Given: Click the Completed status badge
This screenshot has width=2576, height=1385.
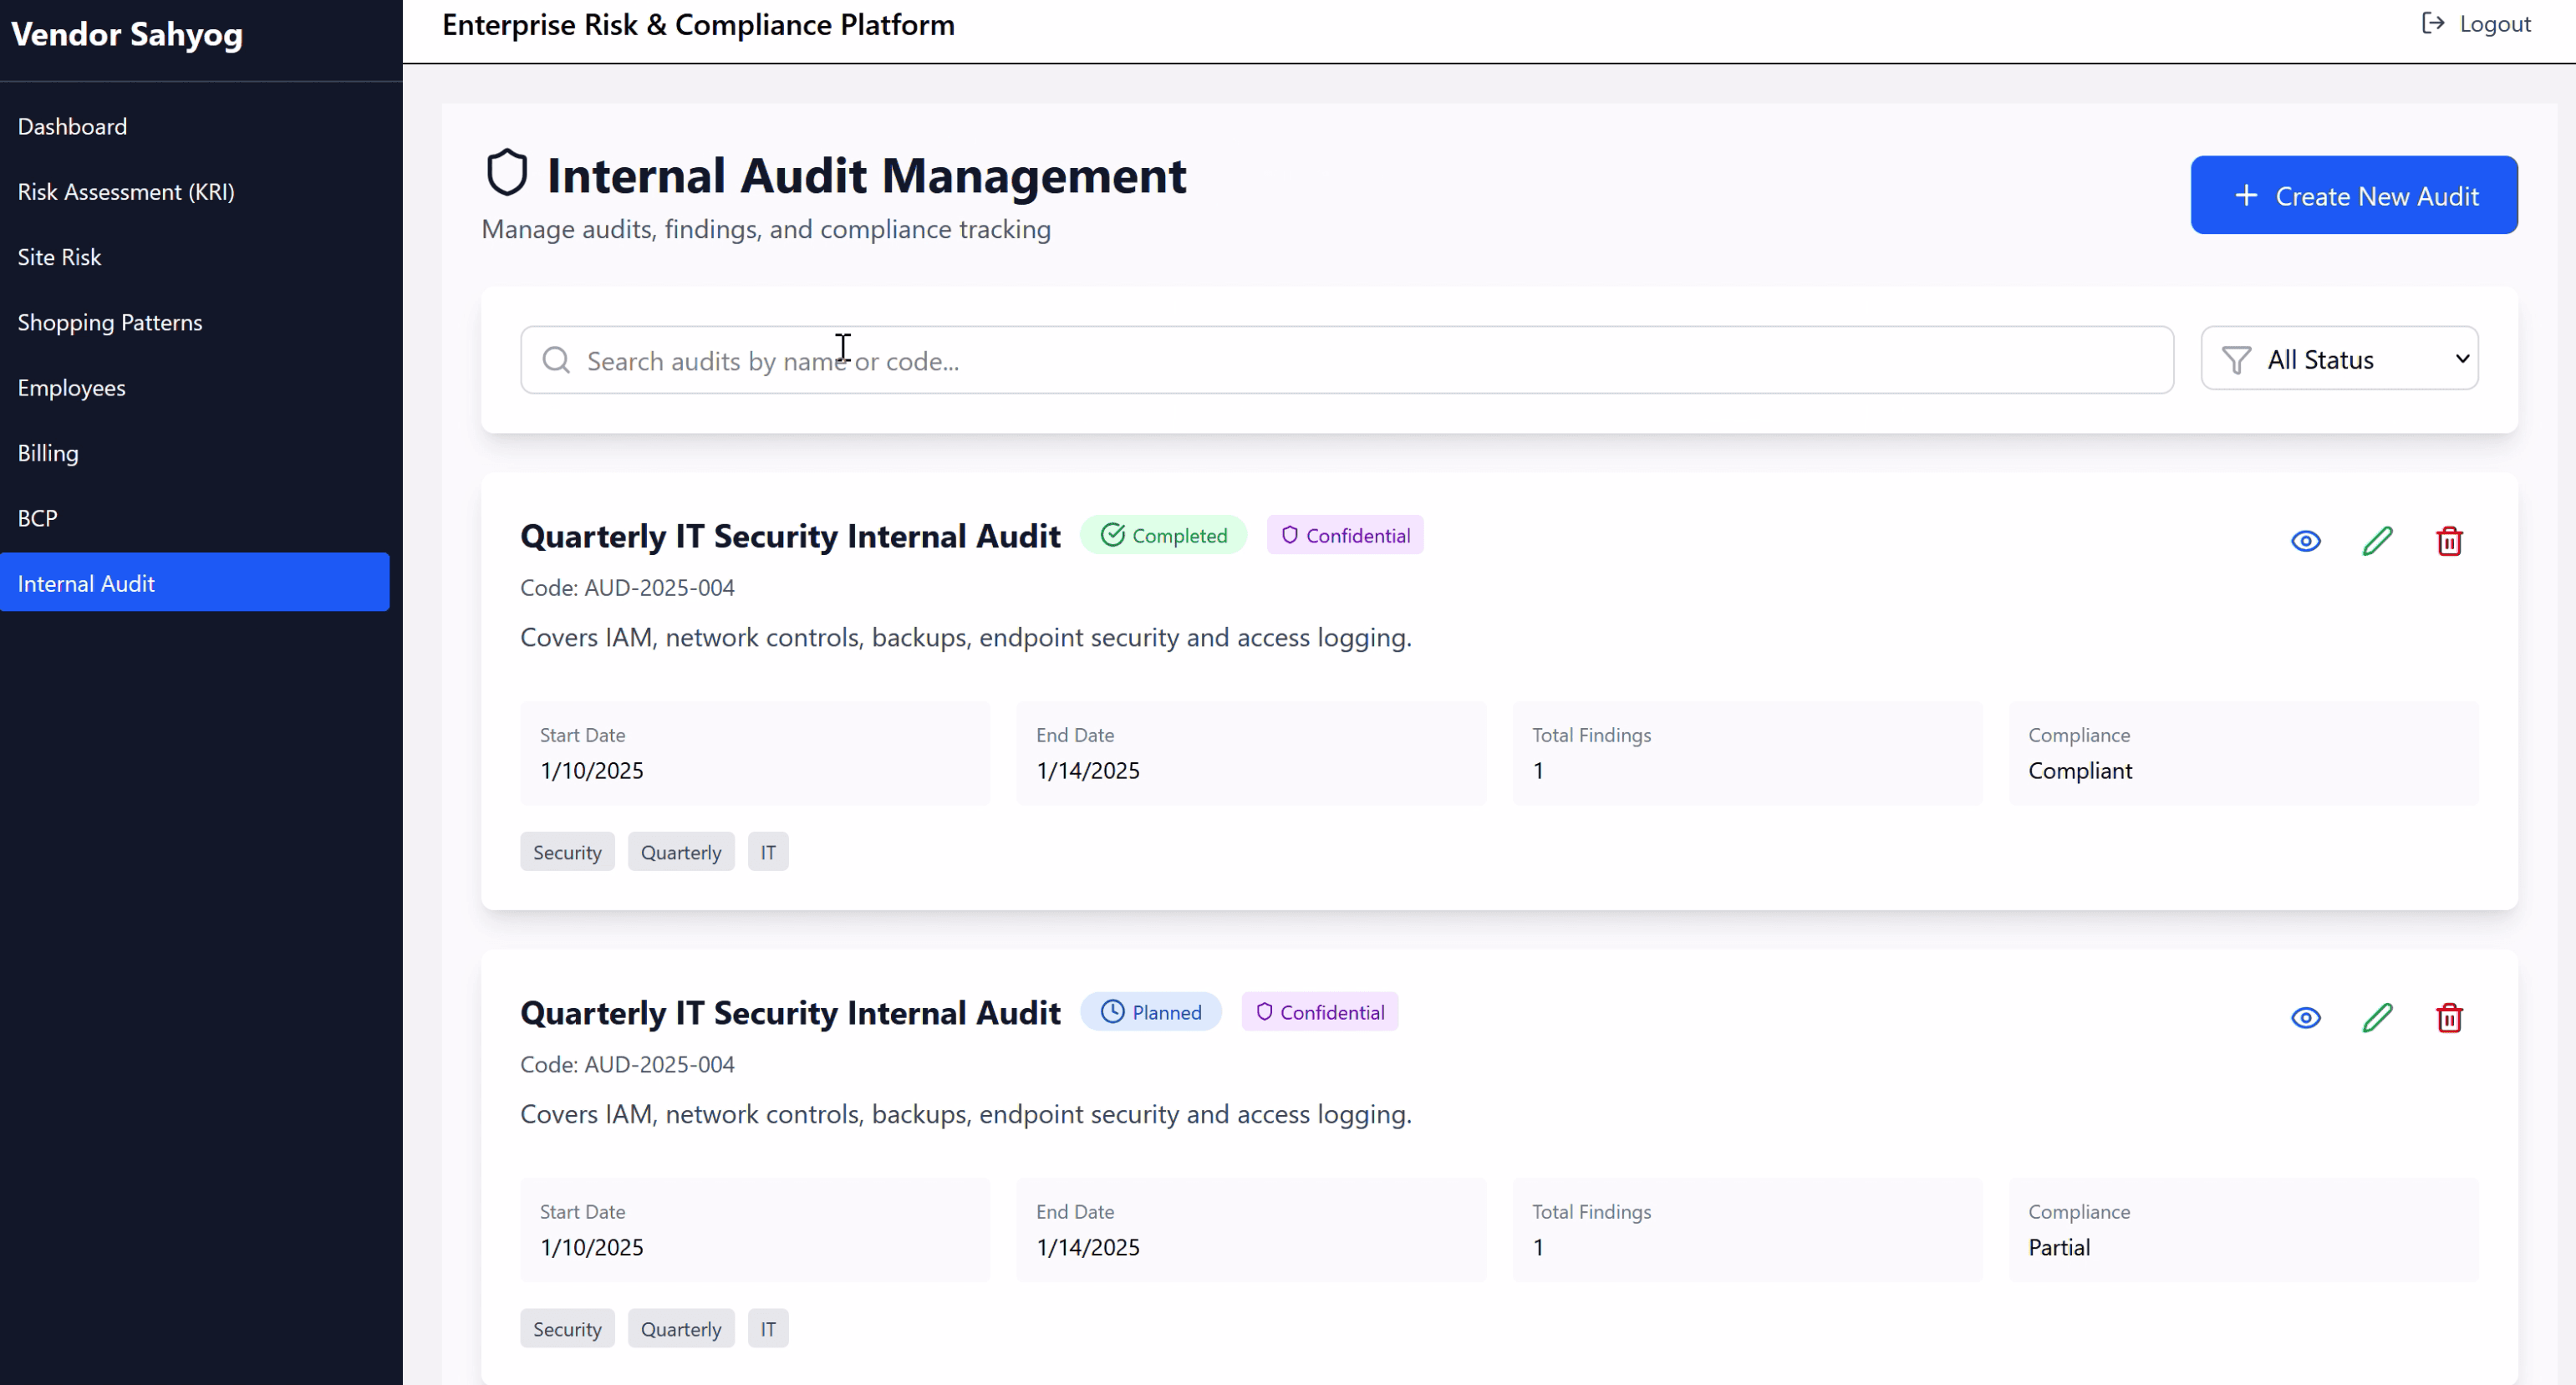Looking at the screenshot, I should click(1164, 534).
